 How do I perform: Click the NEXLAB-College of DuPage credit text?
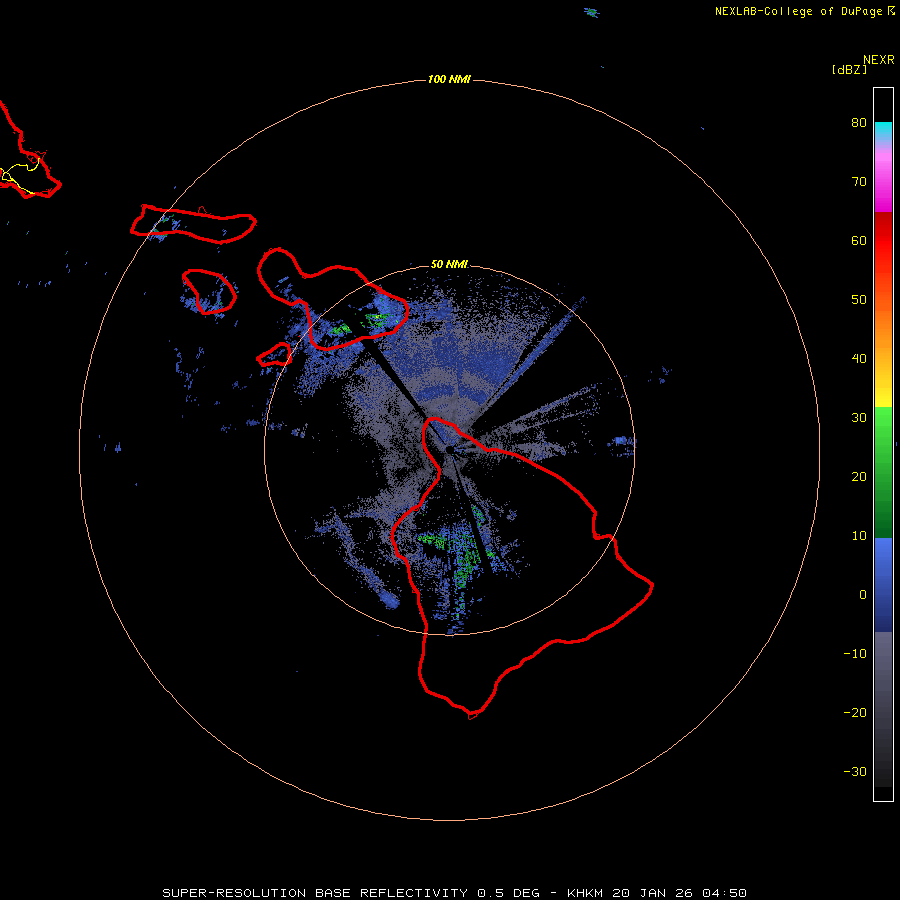[x=798, y=11]
